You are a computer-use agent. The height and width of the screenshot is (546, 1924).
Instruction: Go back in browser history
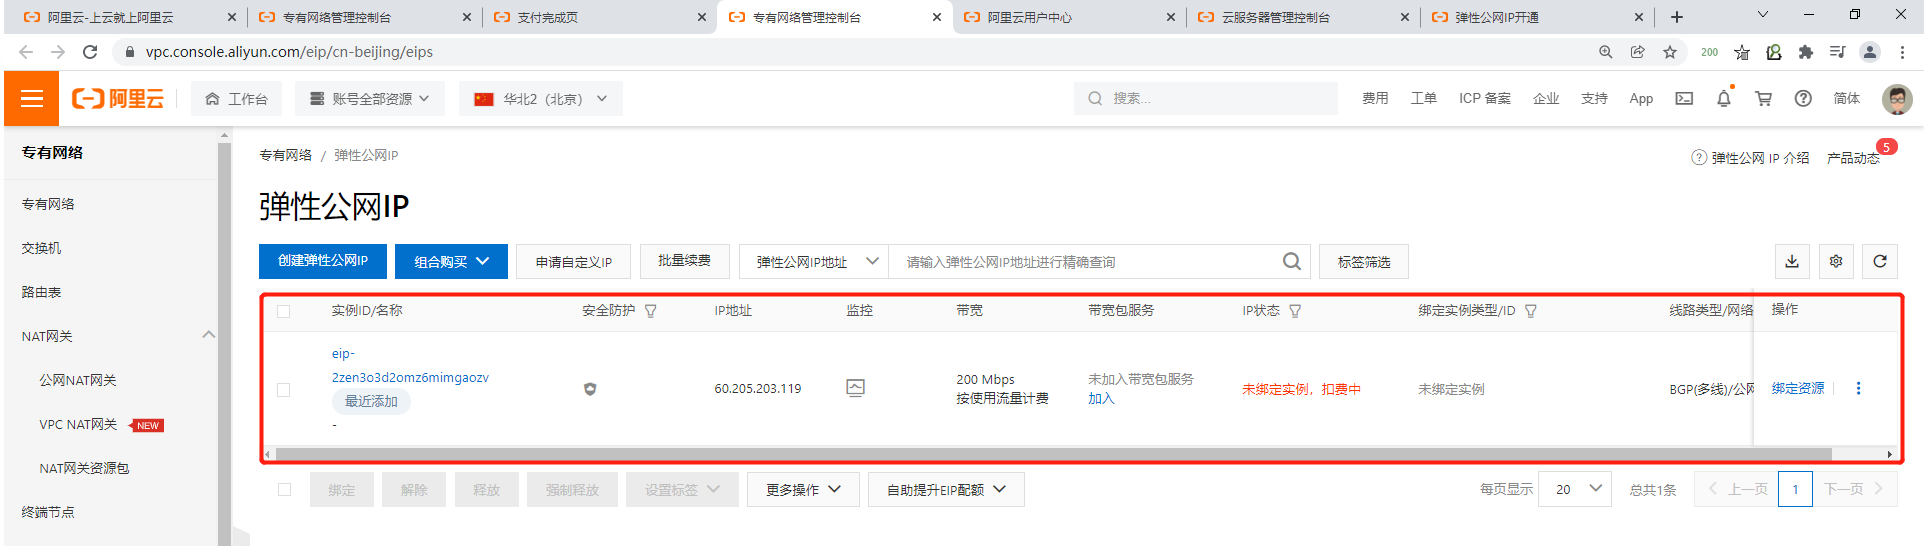pos(26,52)
